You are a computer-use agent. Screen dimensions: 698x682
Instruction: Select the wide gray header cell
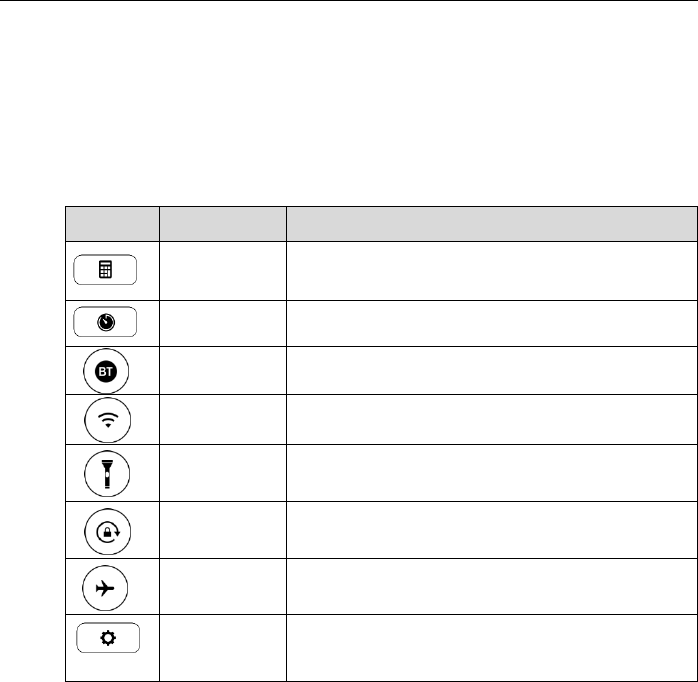pyautogui.click(x=492, y=224)
